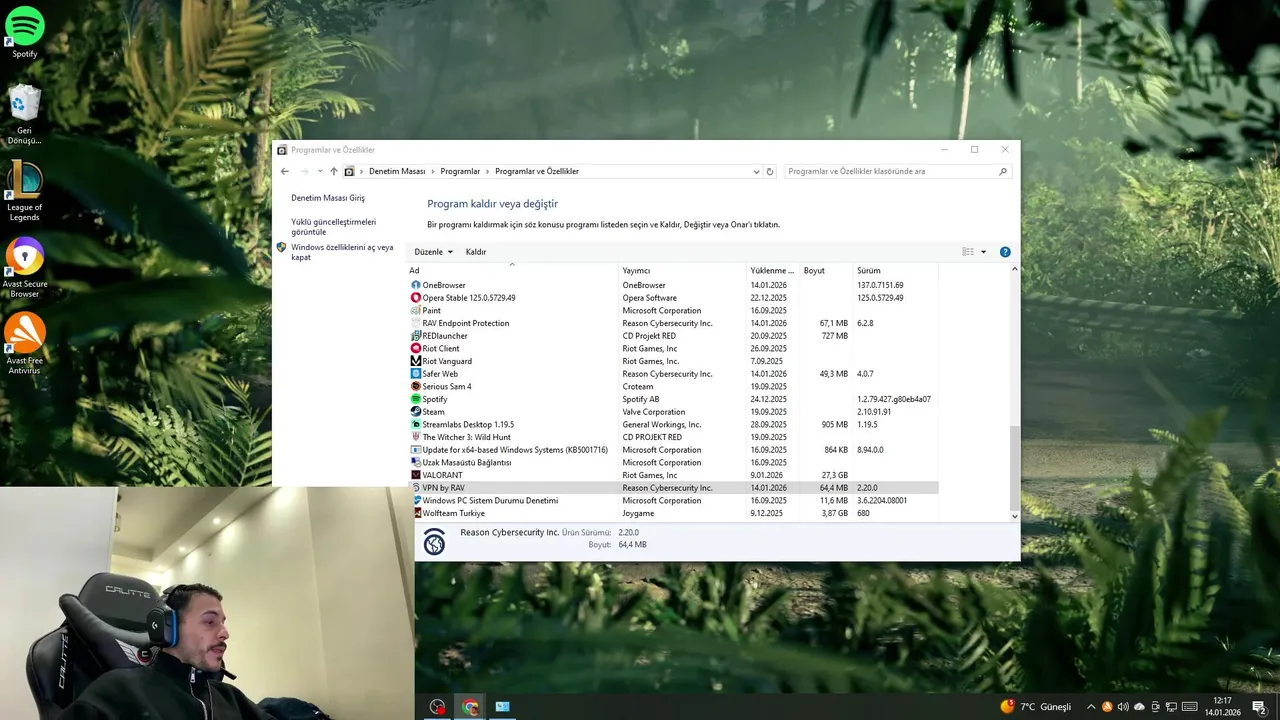Open the Düzenle dropdown menu
This screenshot has height=720, width=1280.
pos(434,252)
